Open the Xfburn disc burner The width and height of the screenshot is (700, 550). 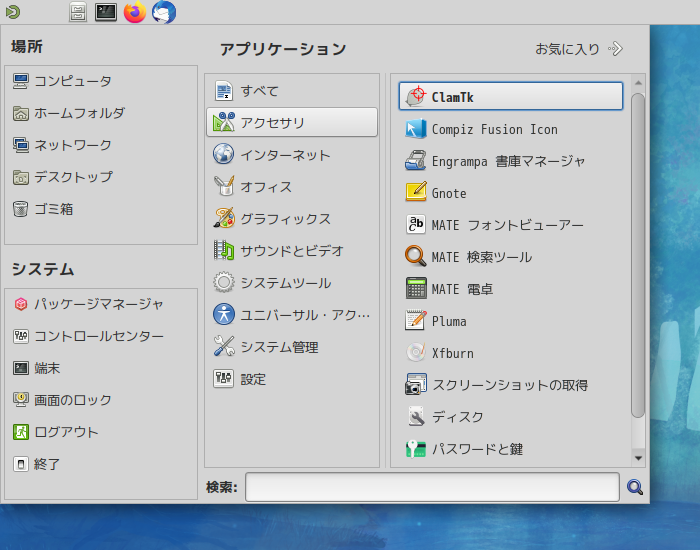tap(511, 353)
